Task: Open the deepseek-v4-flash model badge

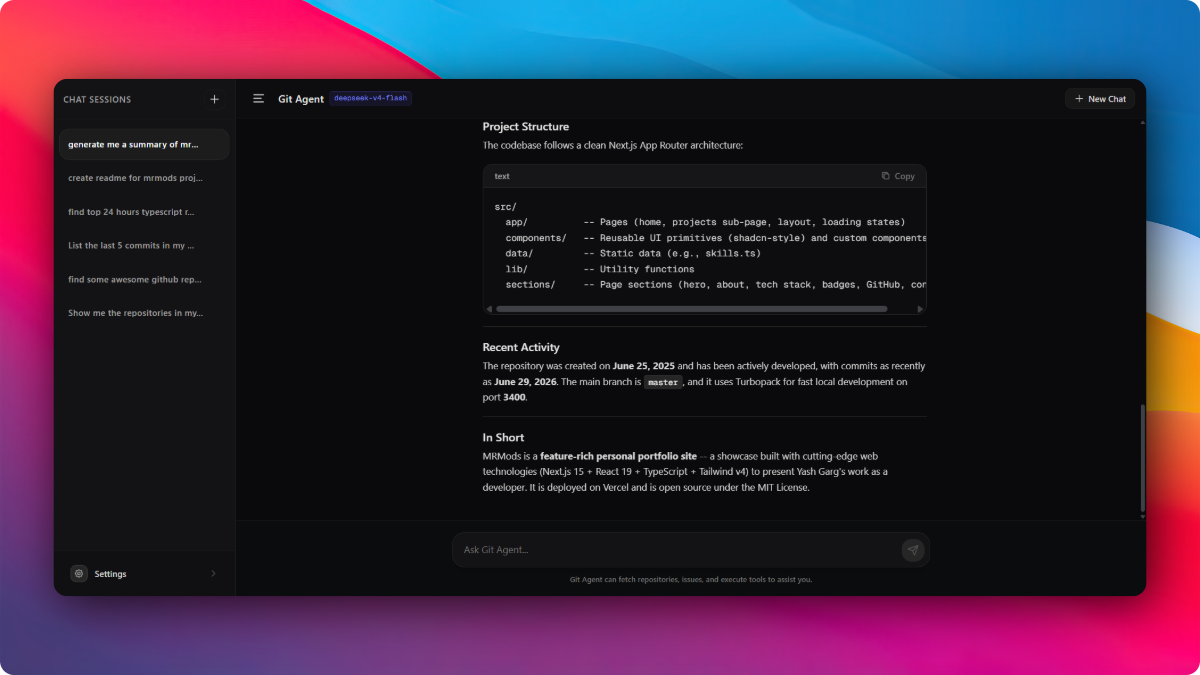Action: 371,99
